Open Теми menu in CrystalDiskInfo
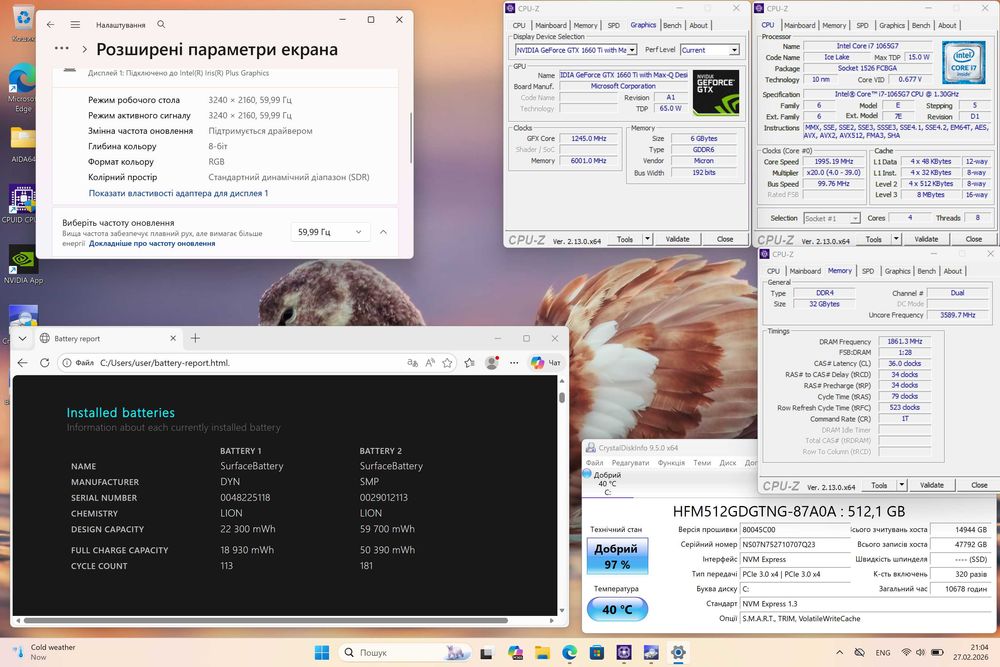This screenshot has height=667, width=1000. (x=702, y=462)
